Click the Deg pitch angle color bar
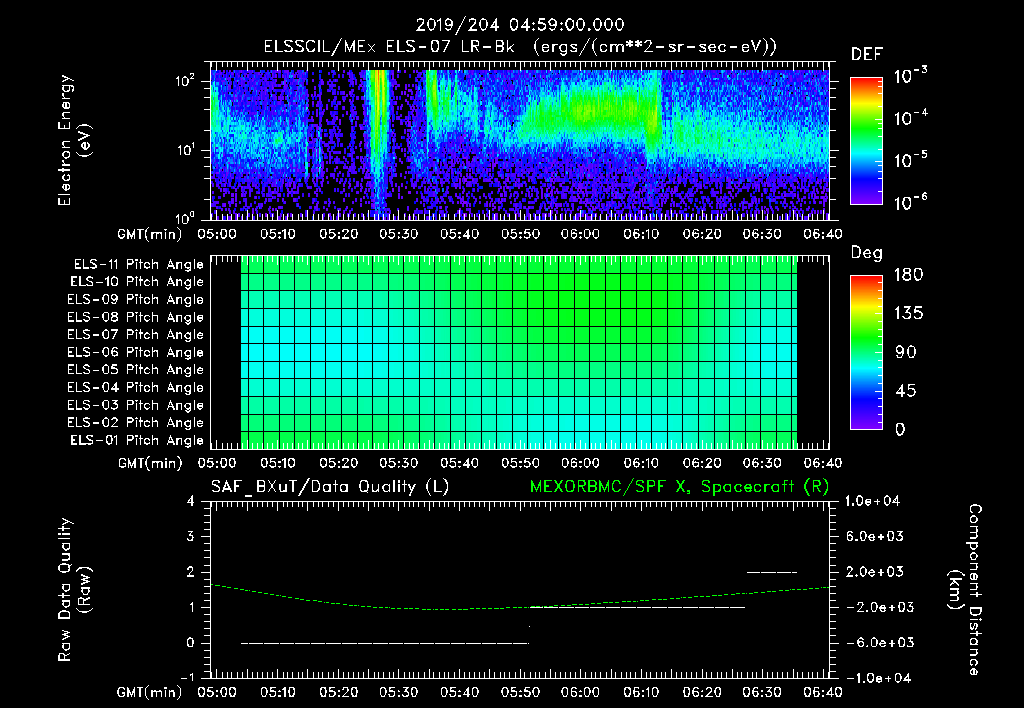Viewport: 1024px width, 708px height. coord(866,352)
